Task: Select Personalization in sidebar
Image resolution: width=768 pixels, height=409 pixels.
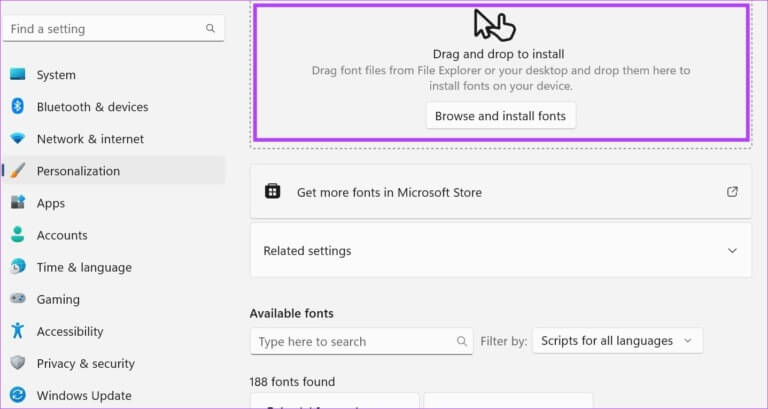Action: pos(114,170)
